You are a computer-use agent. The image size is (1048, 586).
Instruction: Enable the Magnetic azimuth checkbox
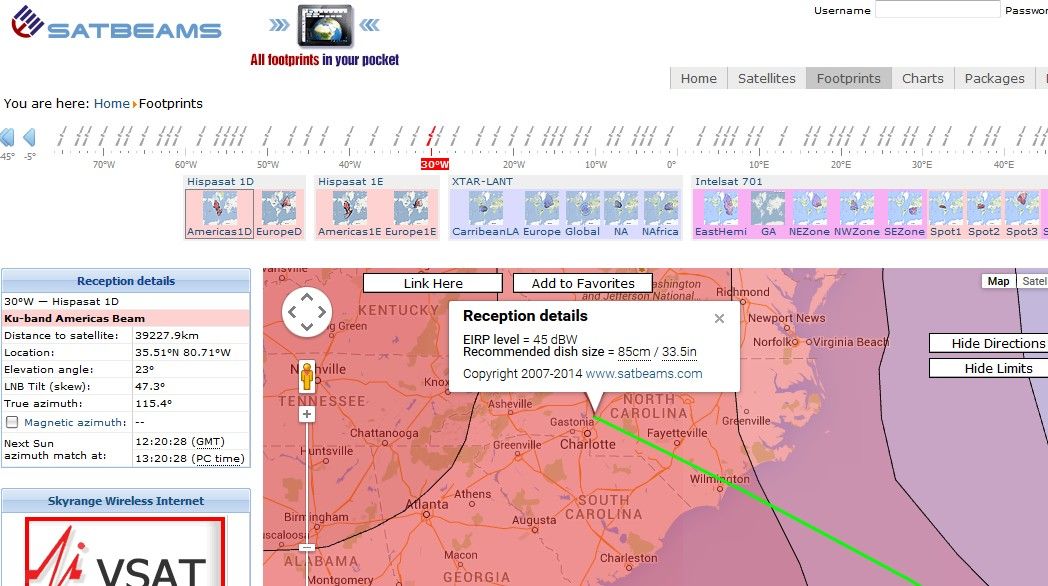tap(12, 422)
